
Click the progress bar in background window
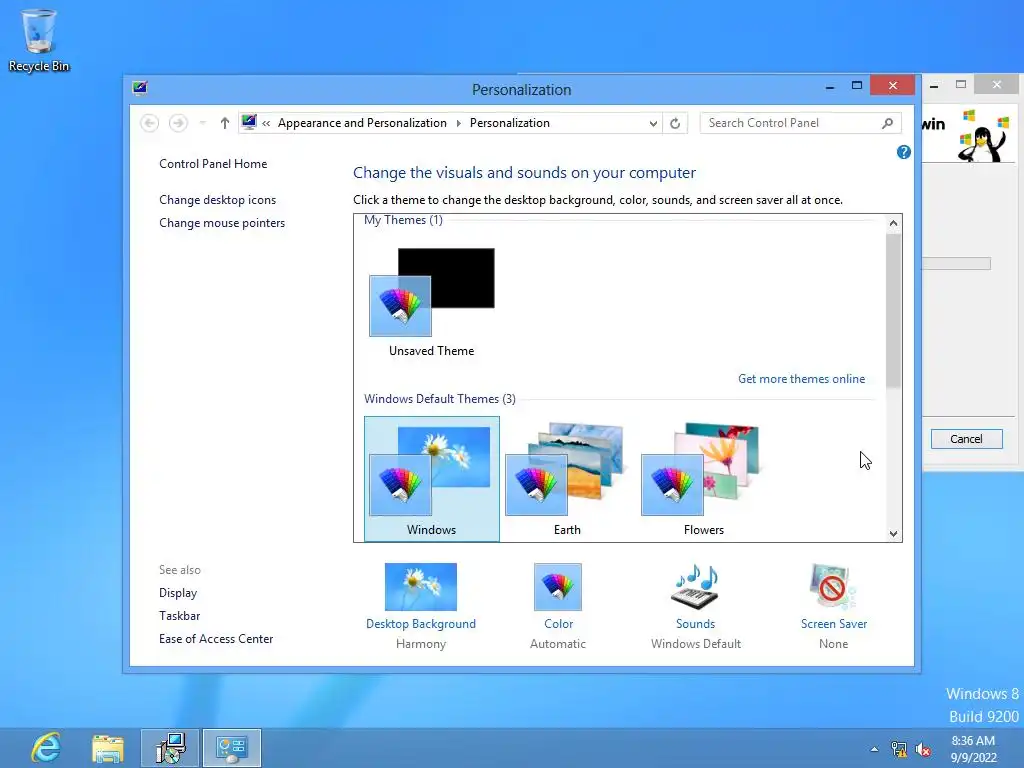click(x=956, y=264)
